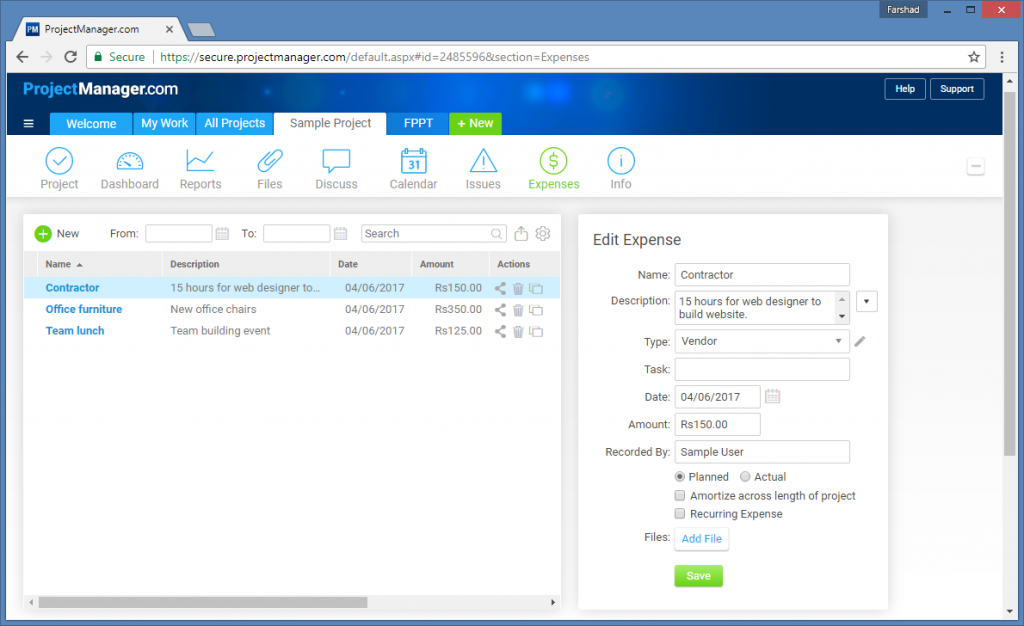Image resolution: width=1024 pixels, height=626 pixels.
Task: Open the Reports section
Action: pyautogui.click(x=200, y=167)
